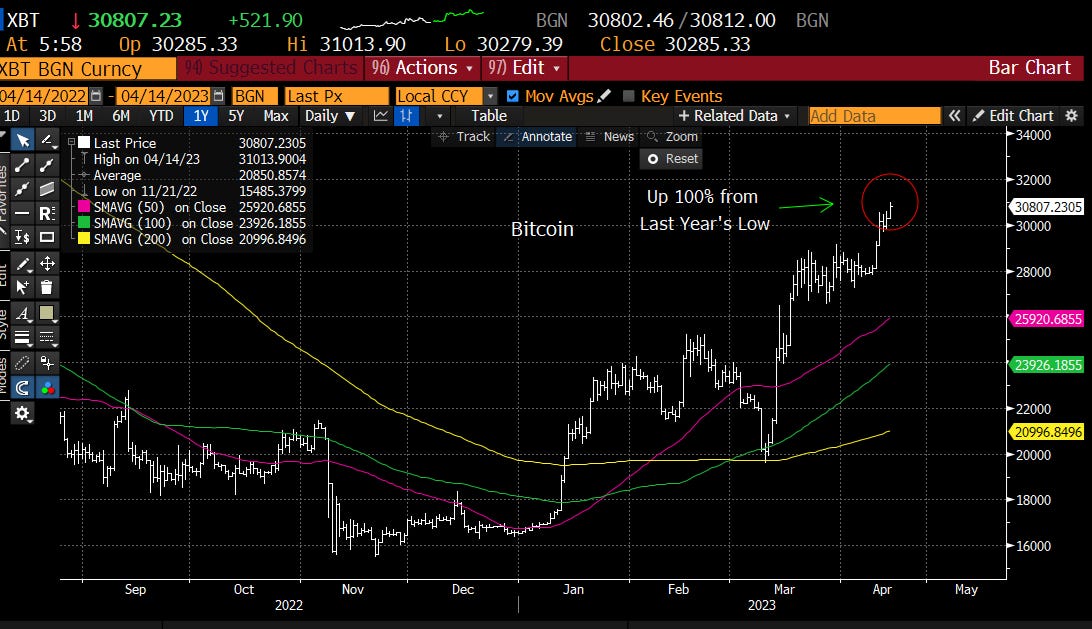Open the Daily periodicity dropdown

click(x=331, y=116)
